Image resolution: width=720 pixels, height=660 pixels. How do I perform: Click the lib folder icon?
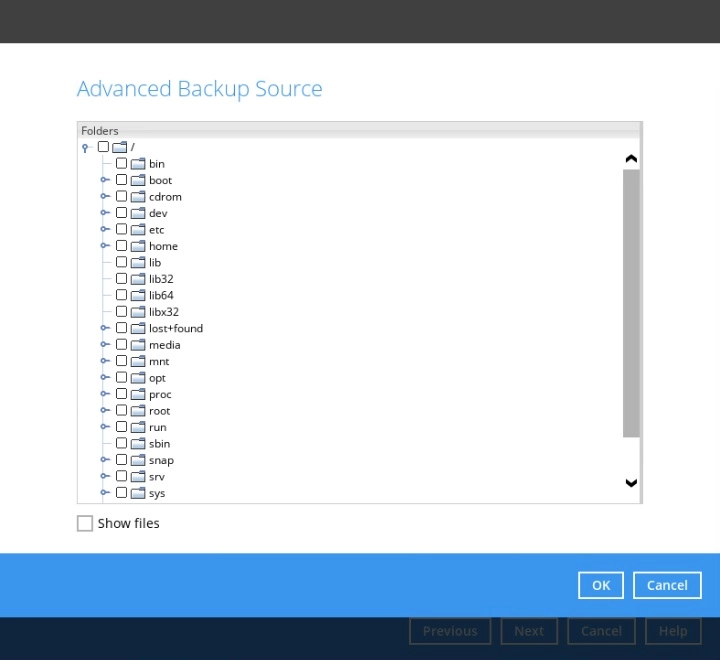pos(138,262)
